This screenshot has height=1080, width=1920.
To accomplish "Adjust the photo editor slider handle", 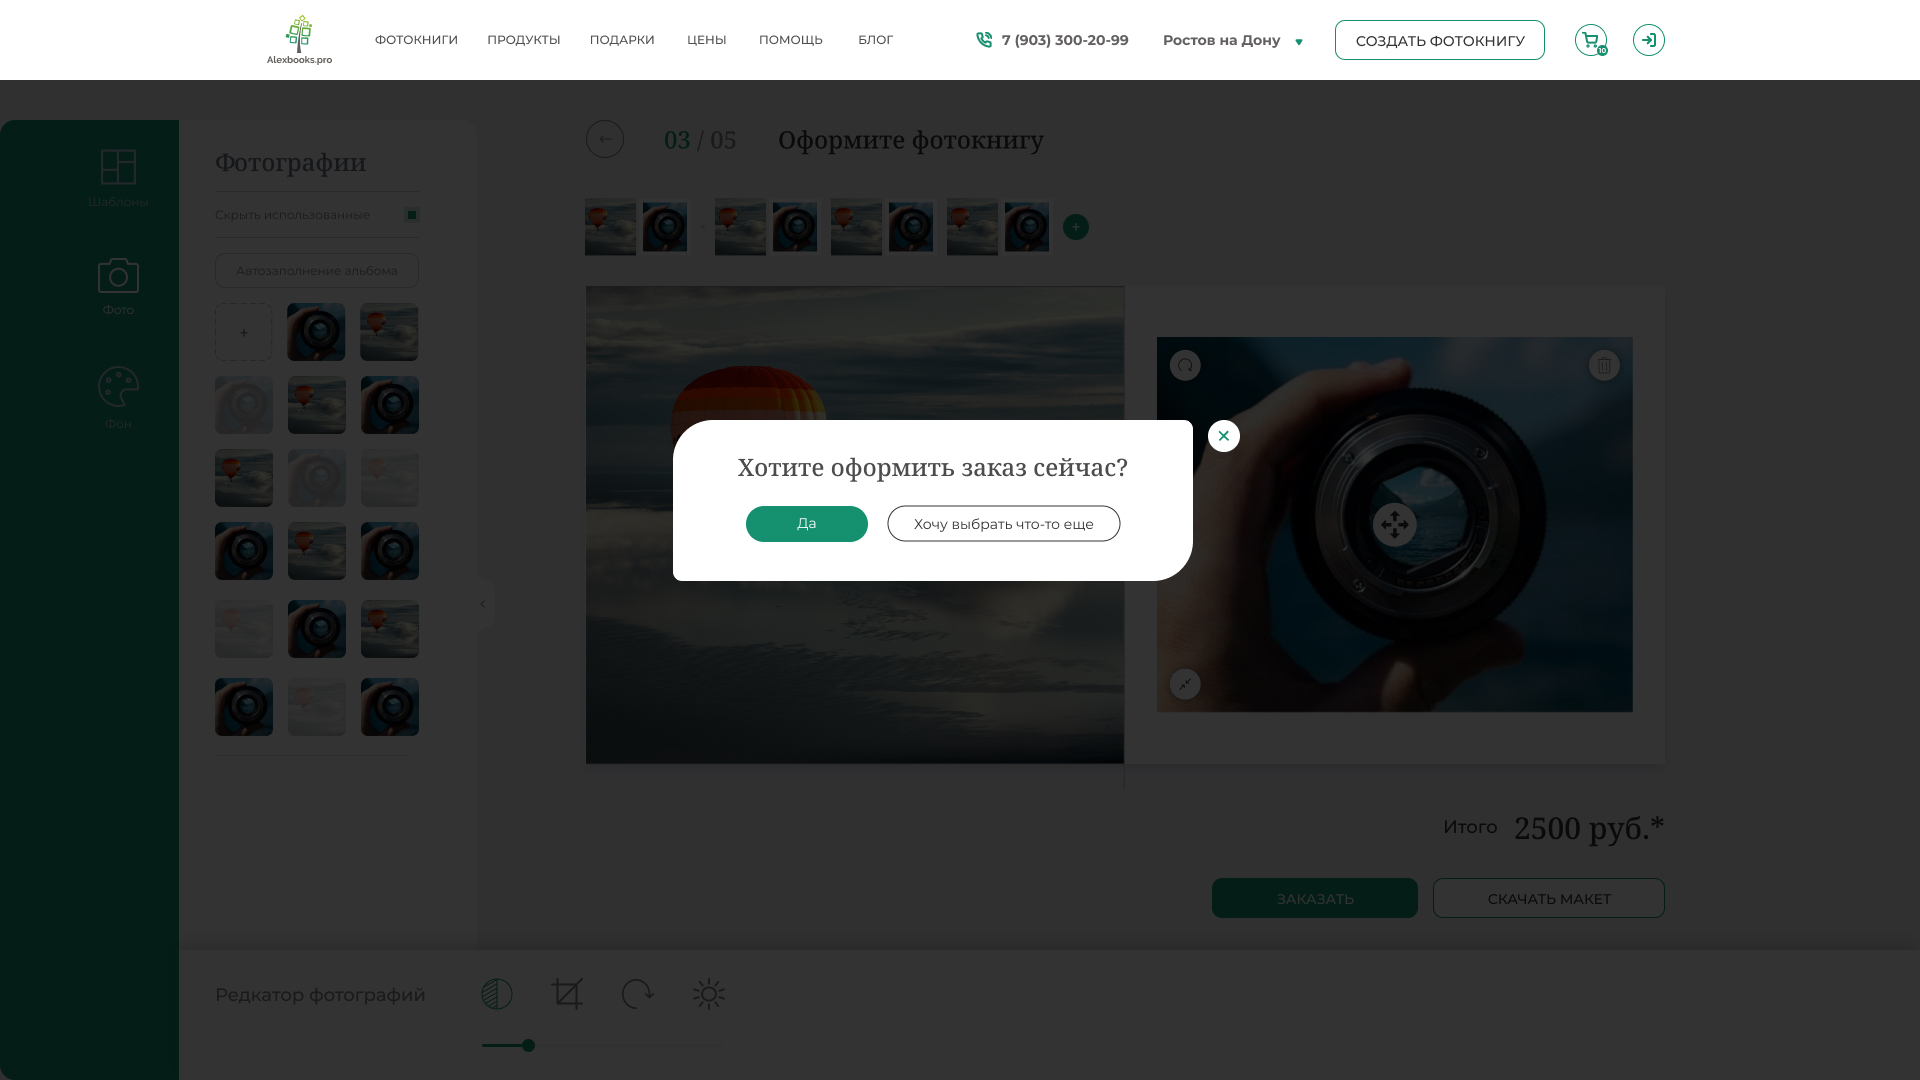I will [x=528, y=1046].
